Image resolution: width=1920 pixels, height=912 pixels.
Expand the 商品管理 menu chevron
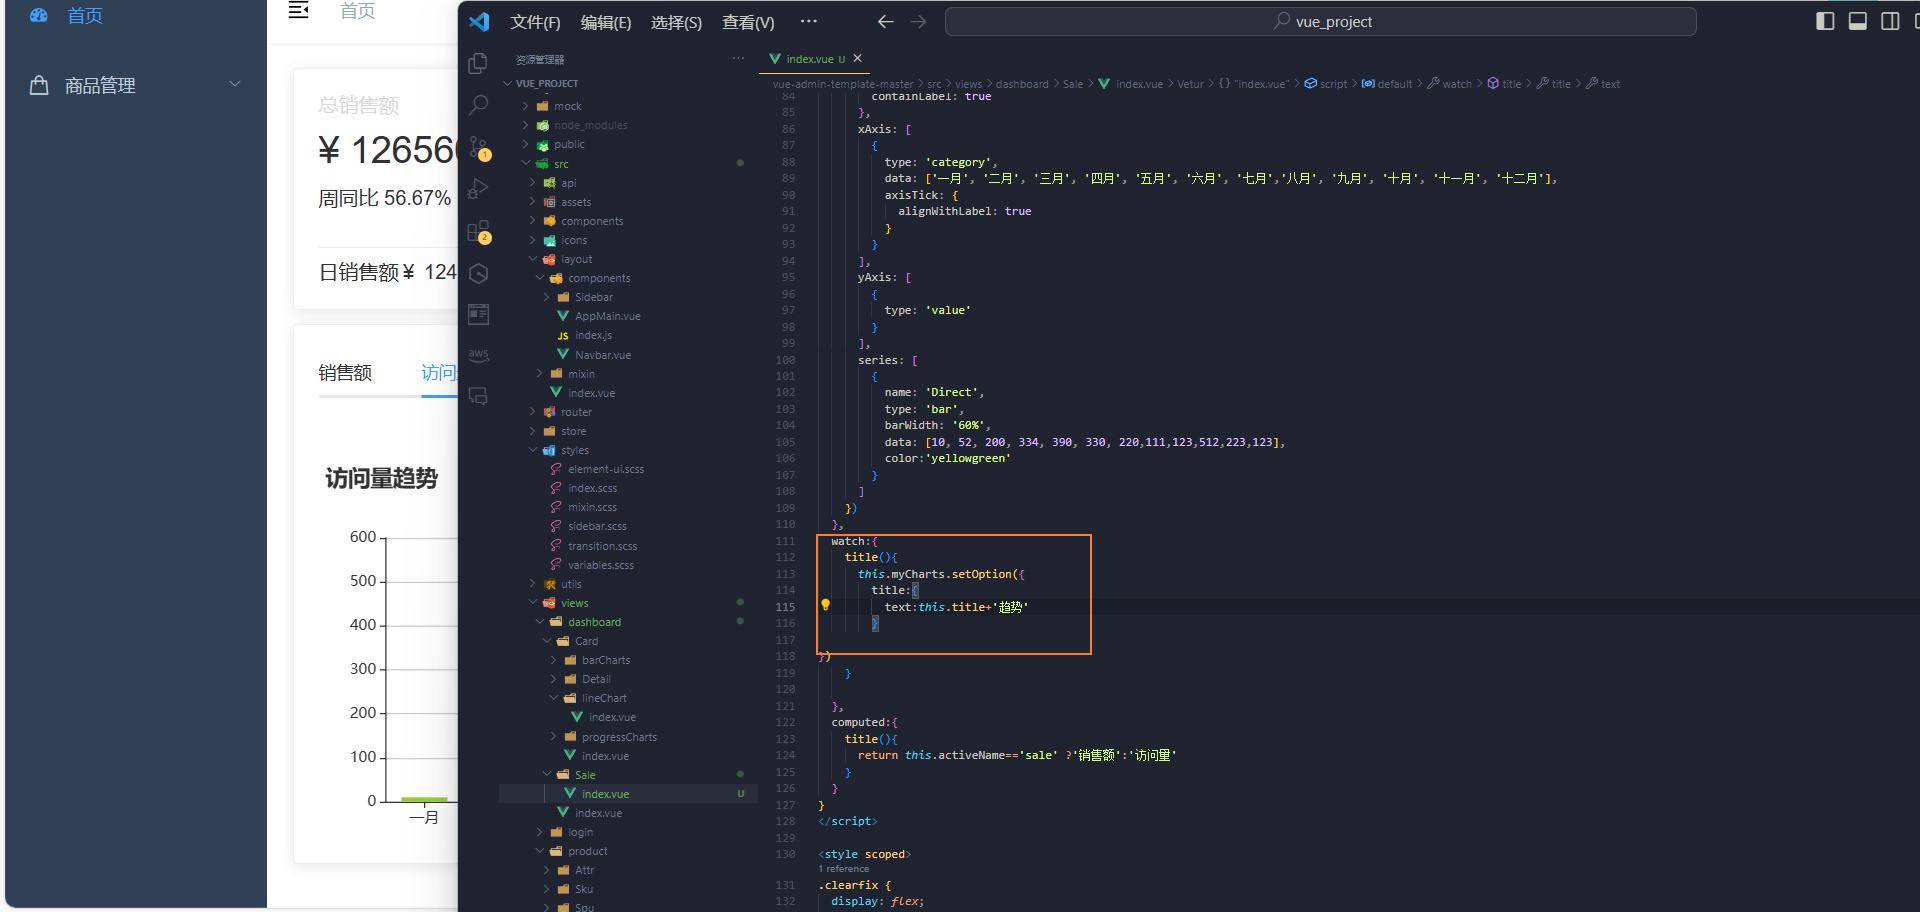click(235, 84)
